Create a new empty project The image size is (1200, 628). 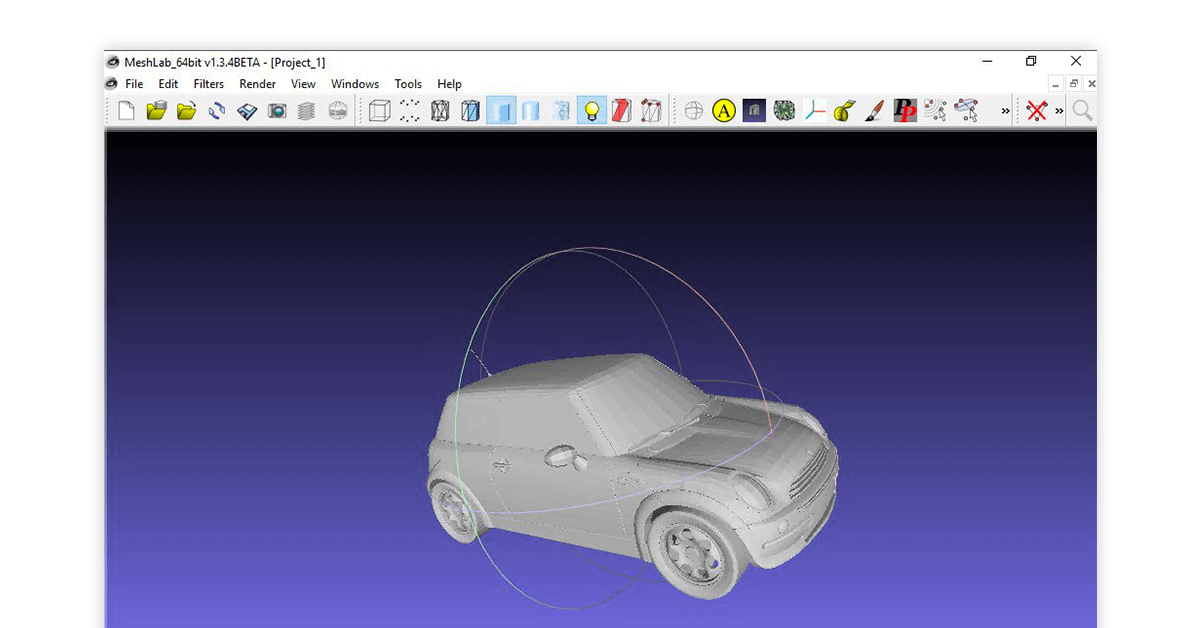click(126, 111)
